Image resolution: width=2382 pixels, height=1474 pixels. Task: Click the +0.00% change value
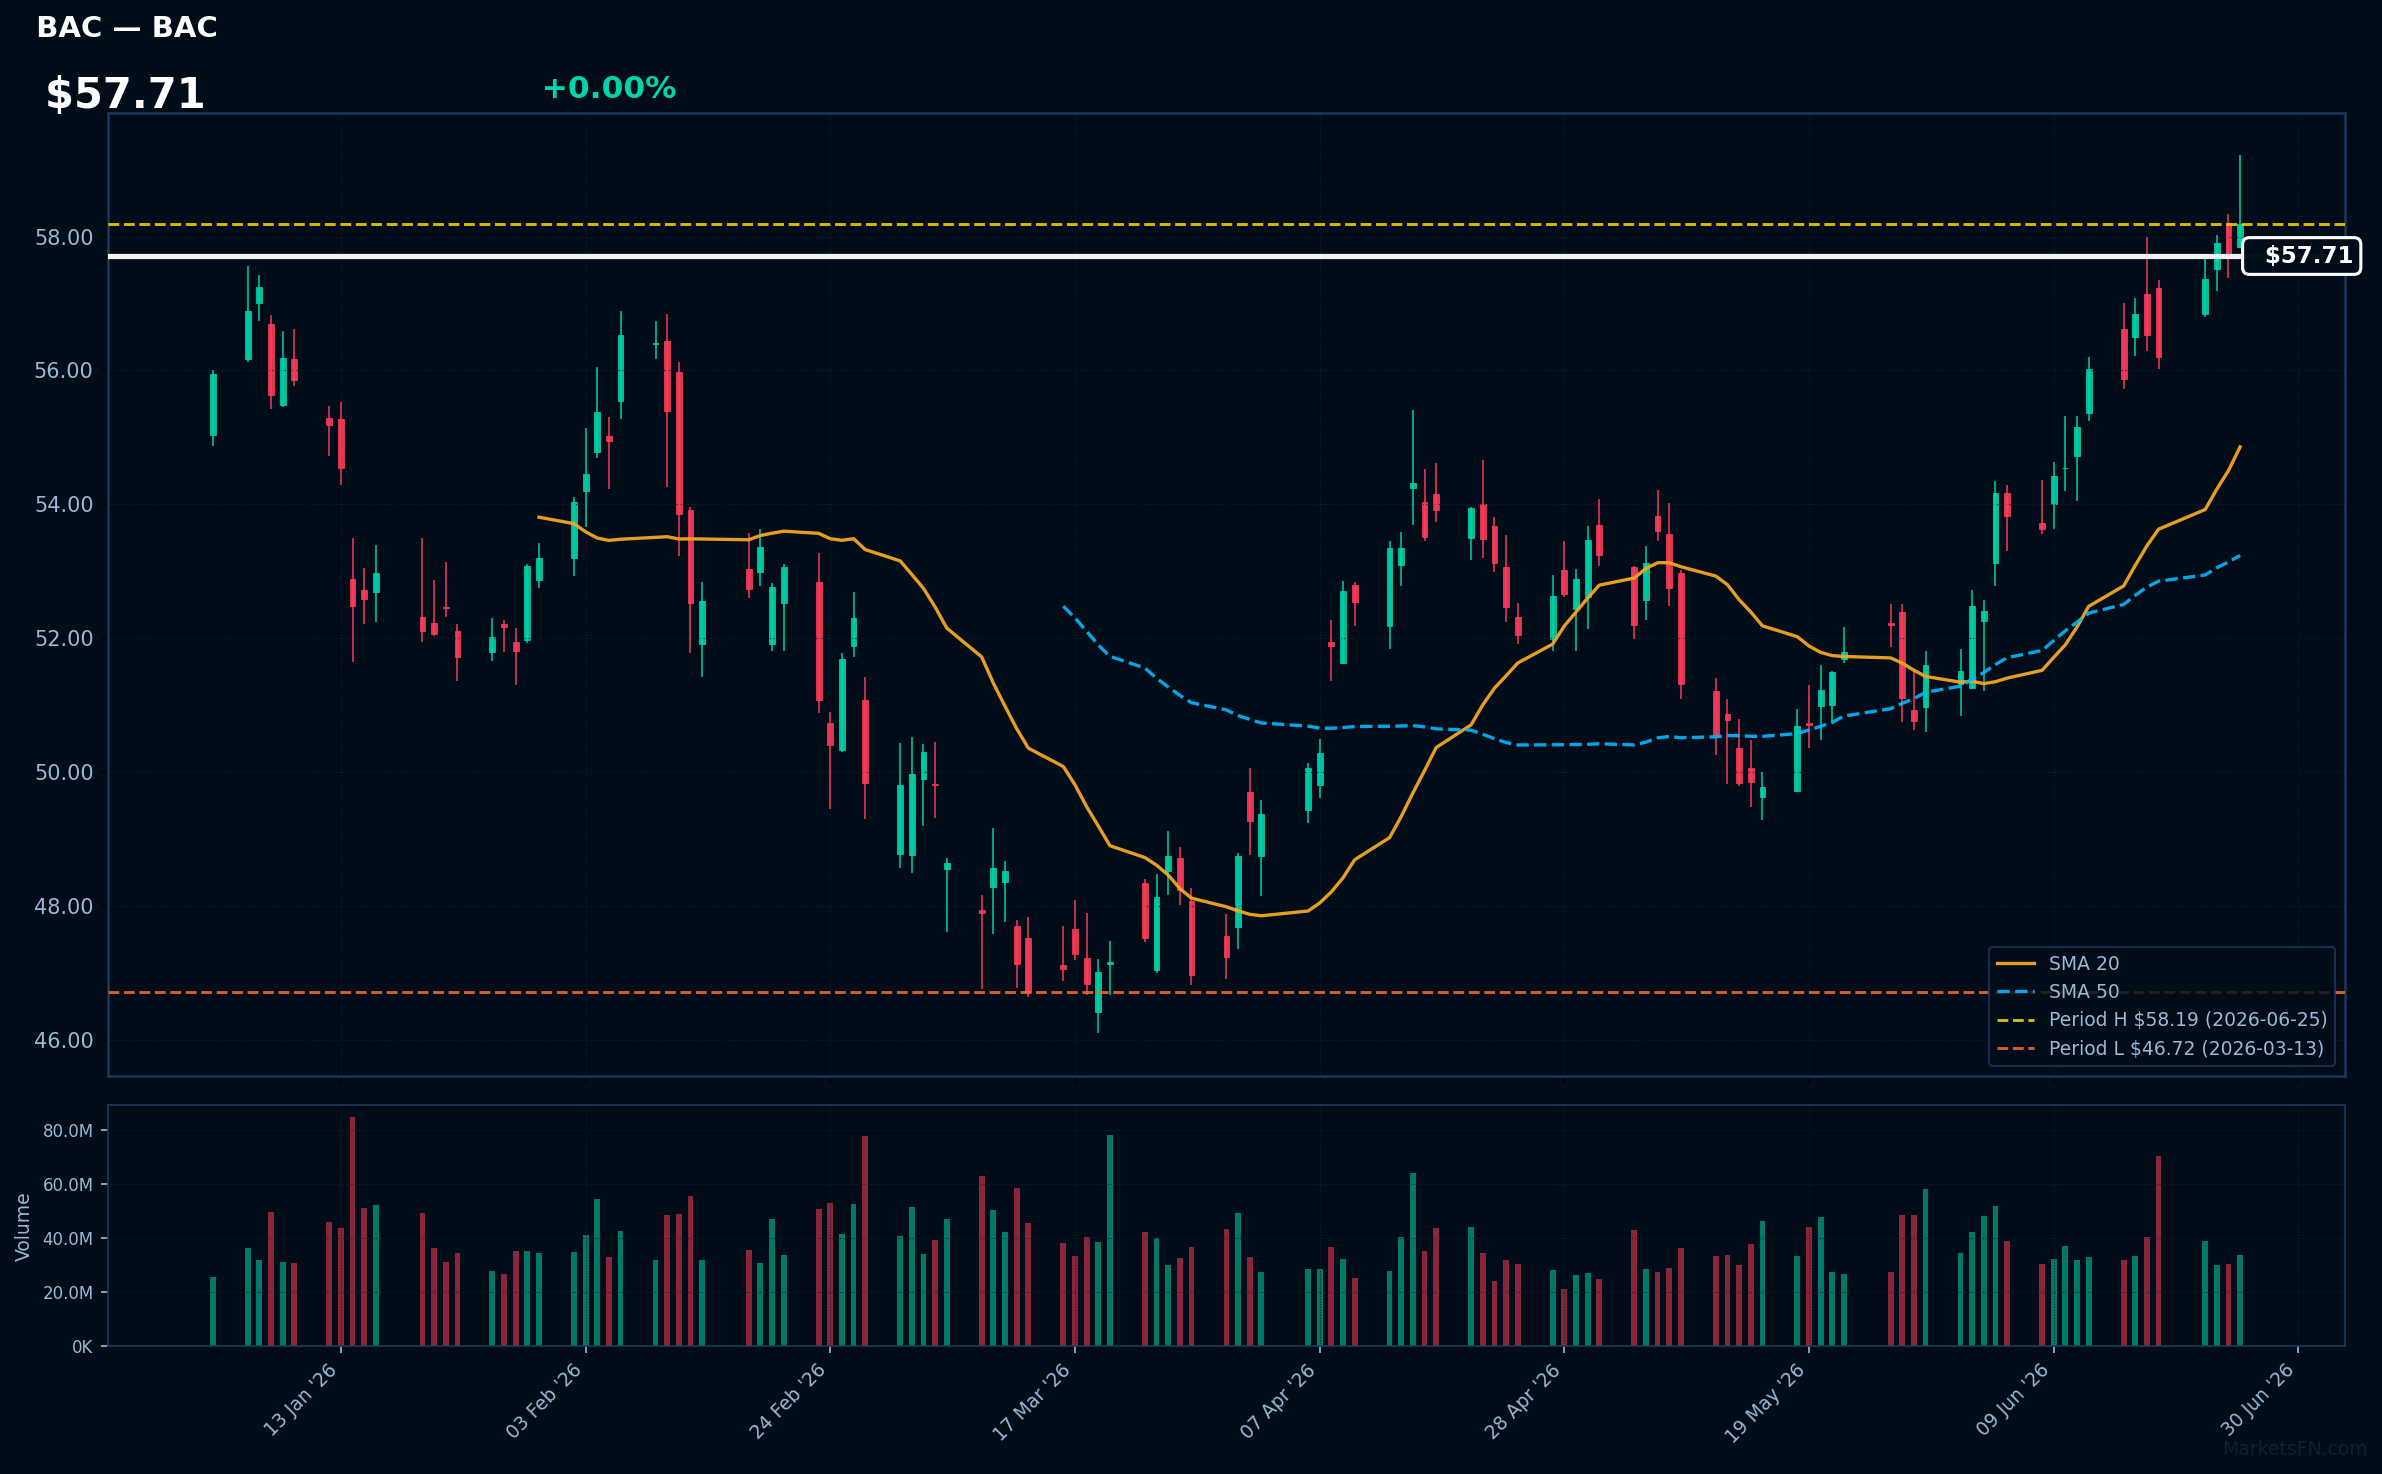(x=609, y=88)
